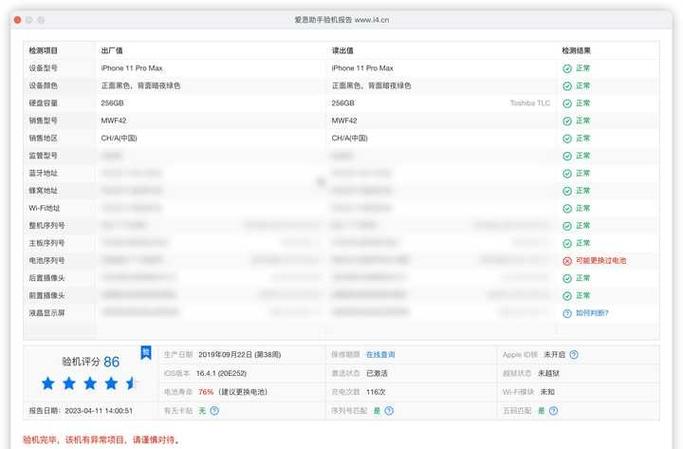Click the blue bookmark badge beside 验机评分

146,352
